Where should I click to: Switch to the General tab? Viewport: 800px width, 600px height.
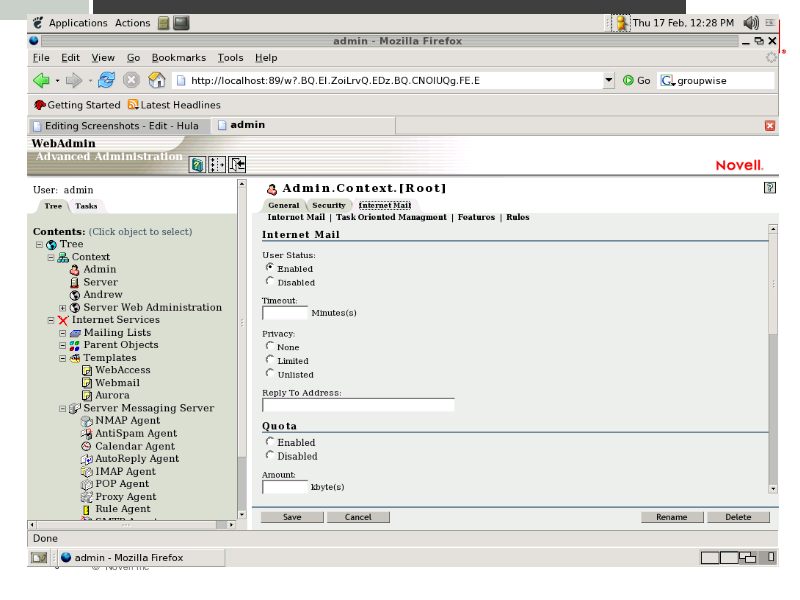(x=284, y=205)
